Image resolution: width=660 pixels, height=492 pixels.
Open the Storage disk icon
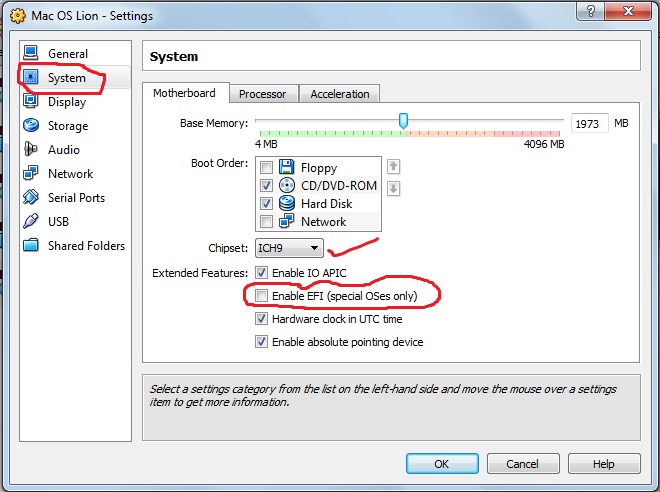coord(31,125)
